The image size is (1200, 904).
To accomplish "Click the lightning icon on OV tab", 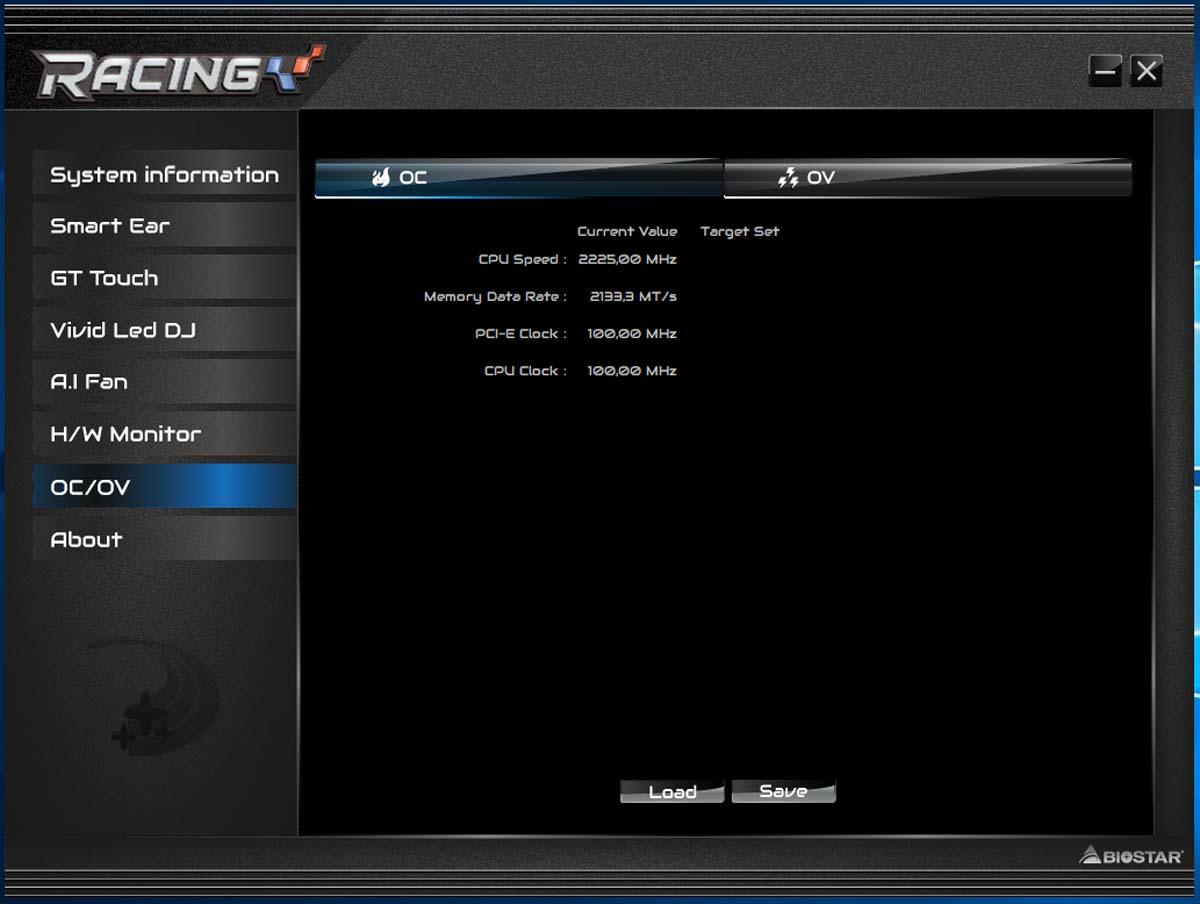I will coord(789,178).
